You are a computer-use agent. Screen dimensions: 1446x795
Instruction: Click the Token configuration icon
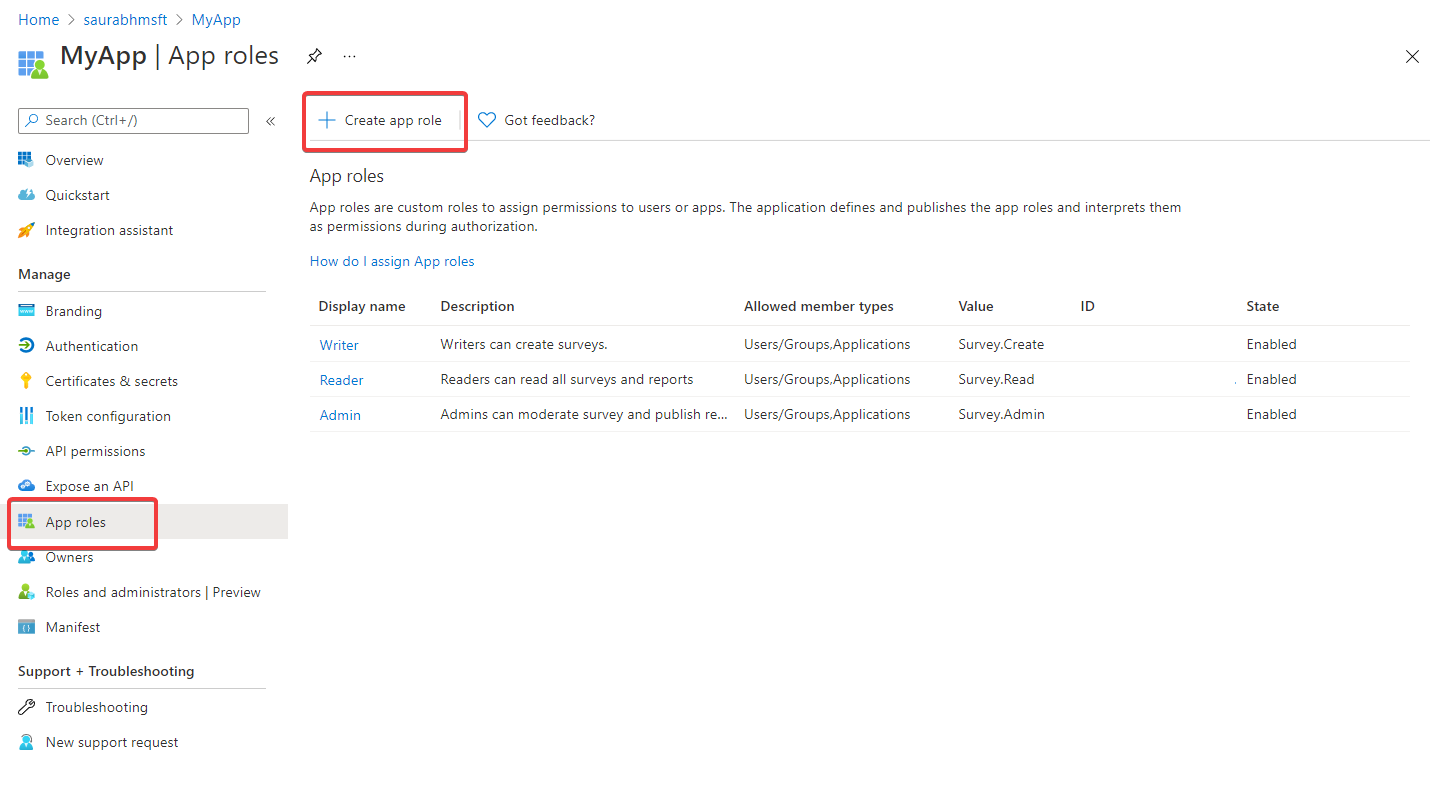pos(27,415)
